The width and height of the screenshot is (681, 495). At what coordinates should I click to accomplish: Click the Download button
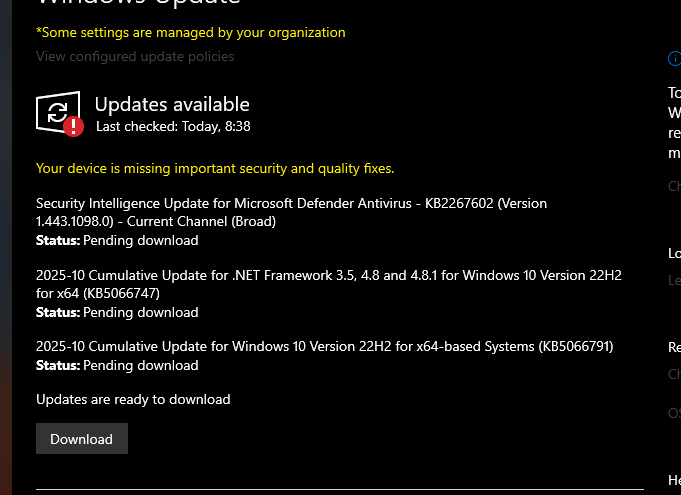tap(81, 439)
